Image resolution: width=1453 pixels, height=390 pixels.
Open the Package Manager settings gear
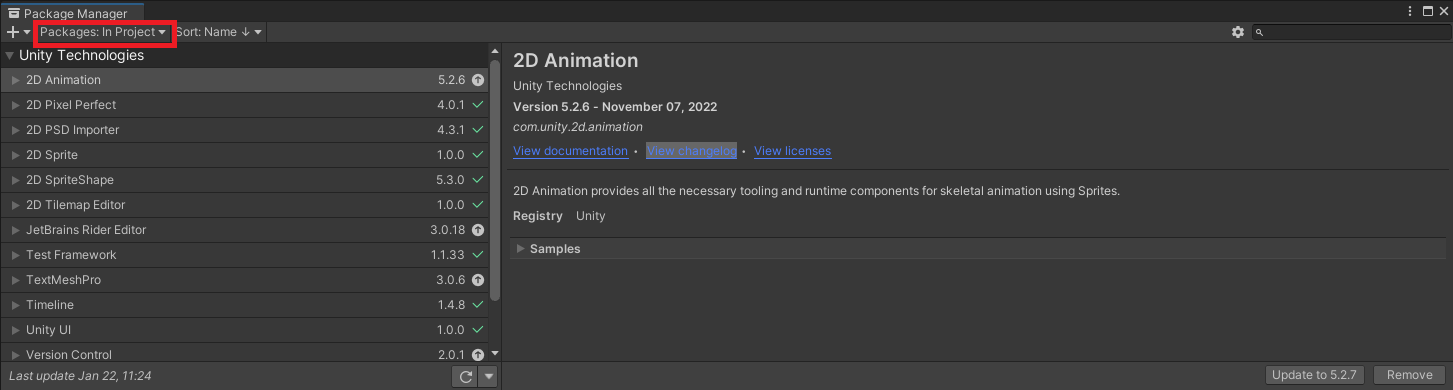pyautogui.click(x=1238, y=32)
